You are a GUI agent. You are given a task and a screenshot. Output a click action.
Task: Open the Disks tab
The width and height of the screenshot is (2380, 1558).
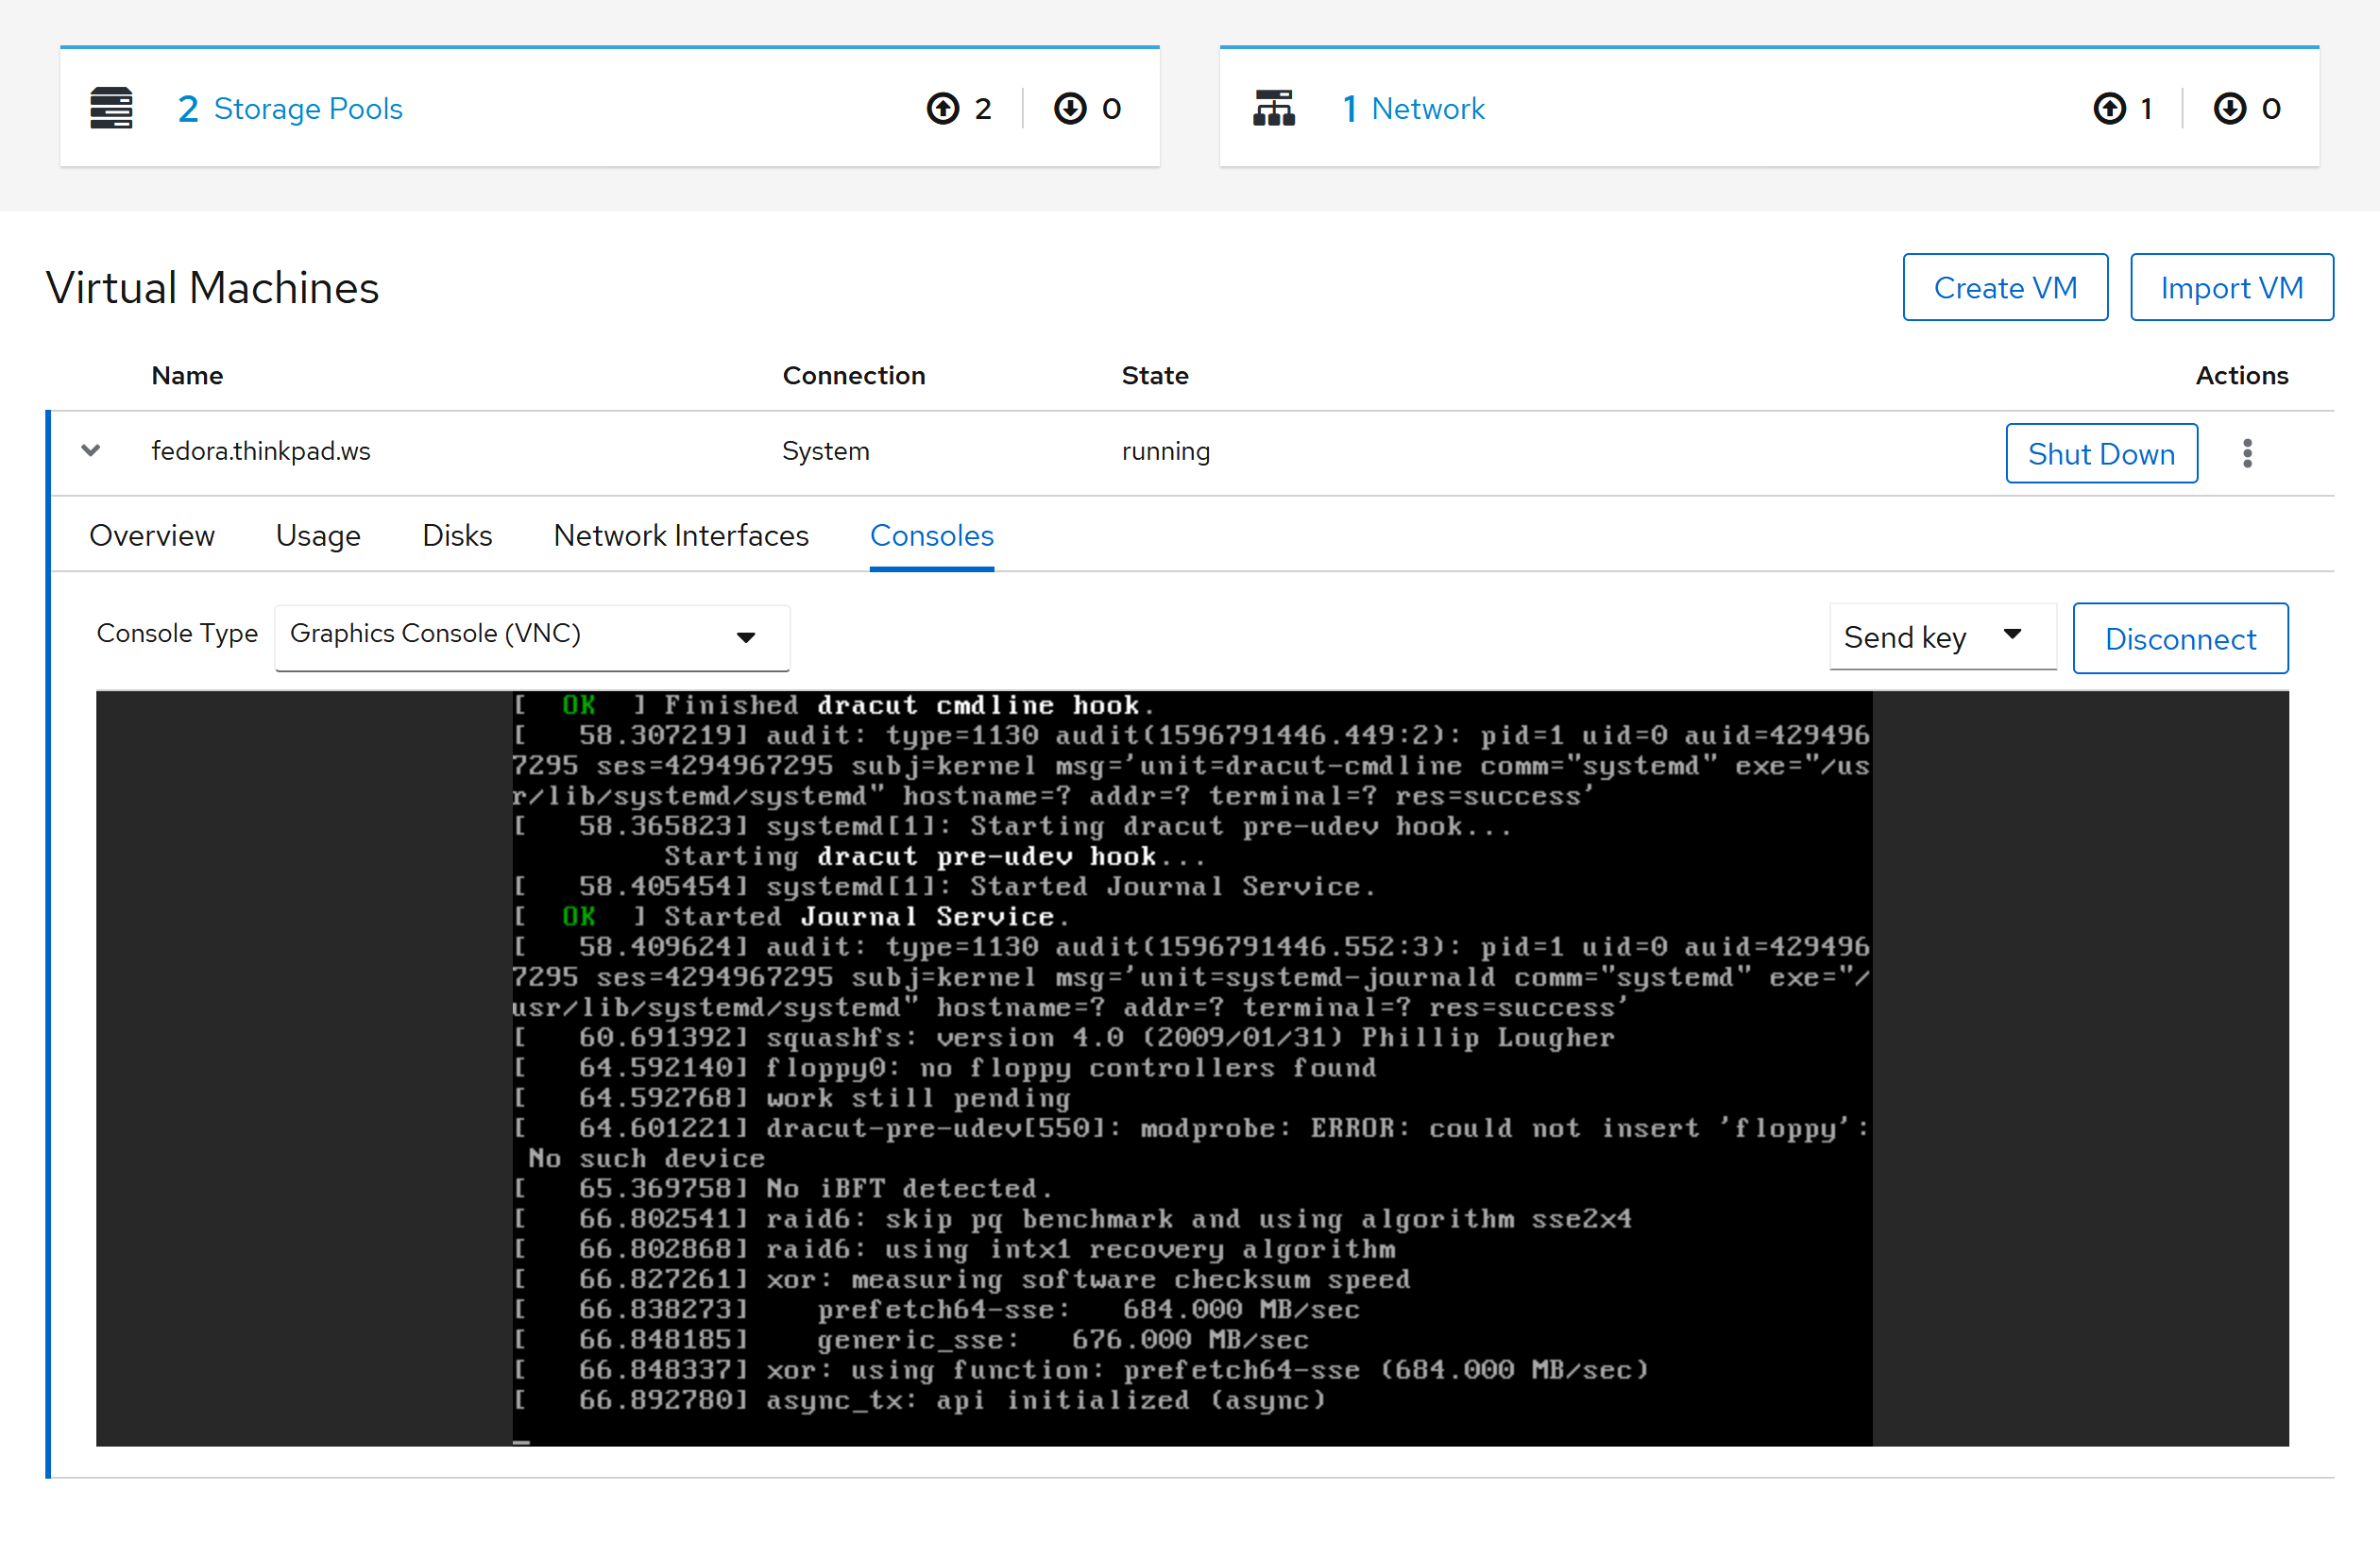(457, 536)
